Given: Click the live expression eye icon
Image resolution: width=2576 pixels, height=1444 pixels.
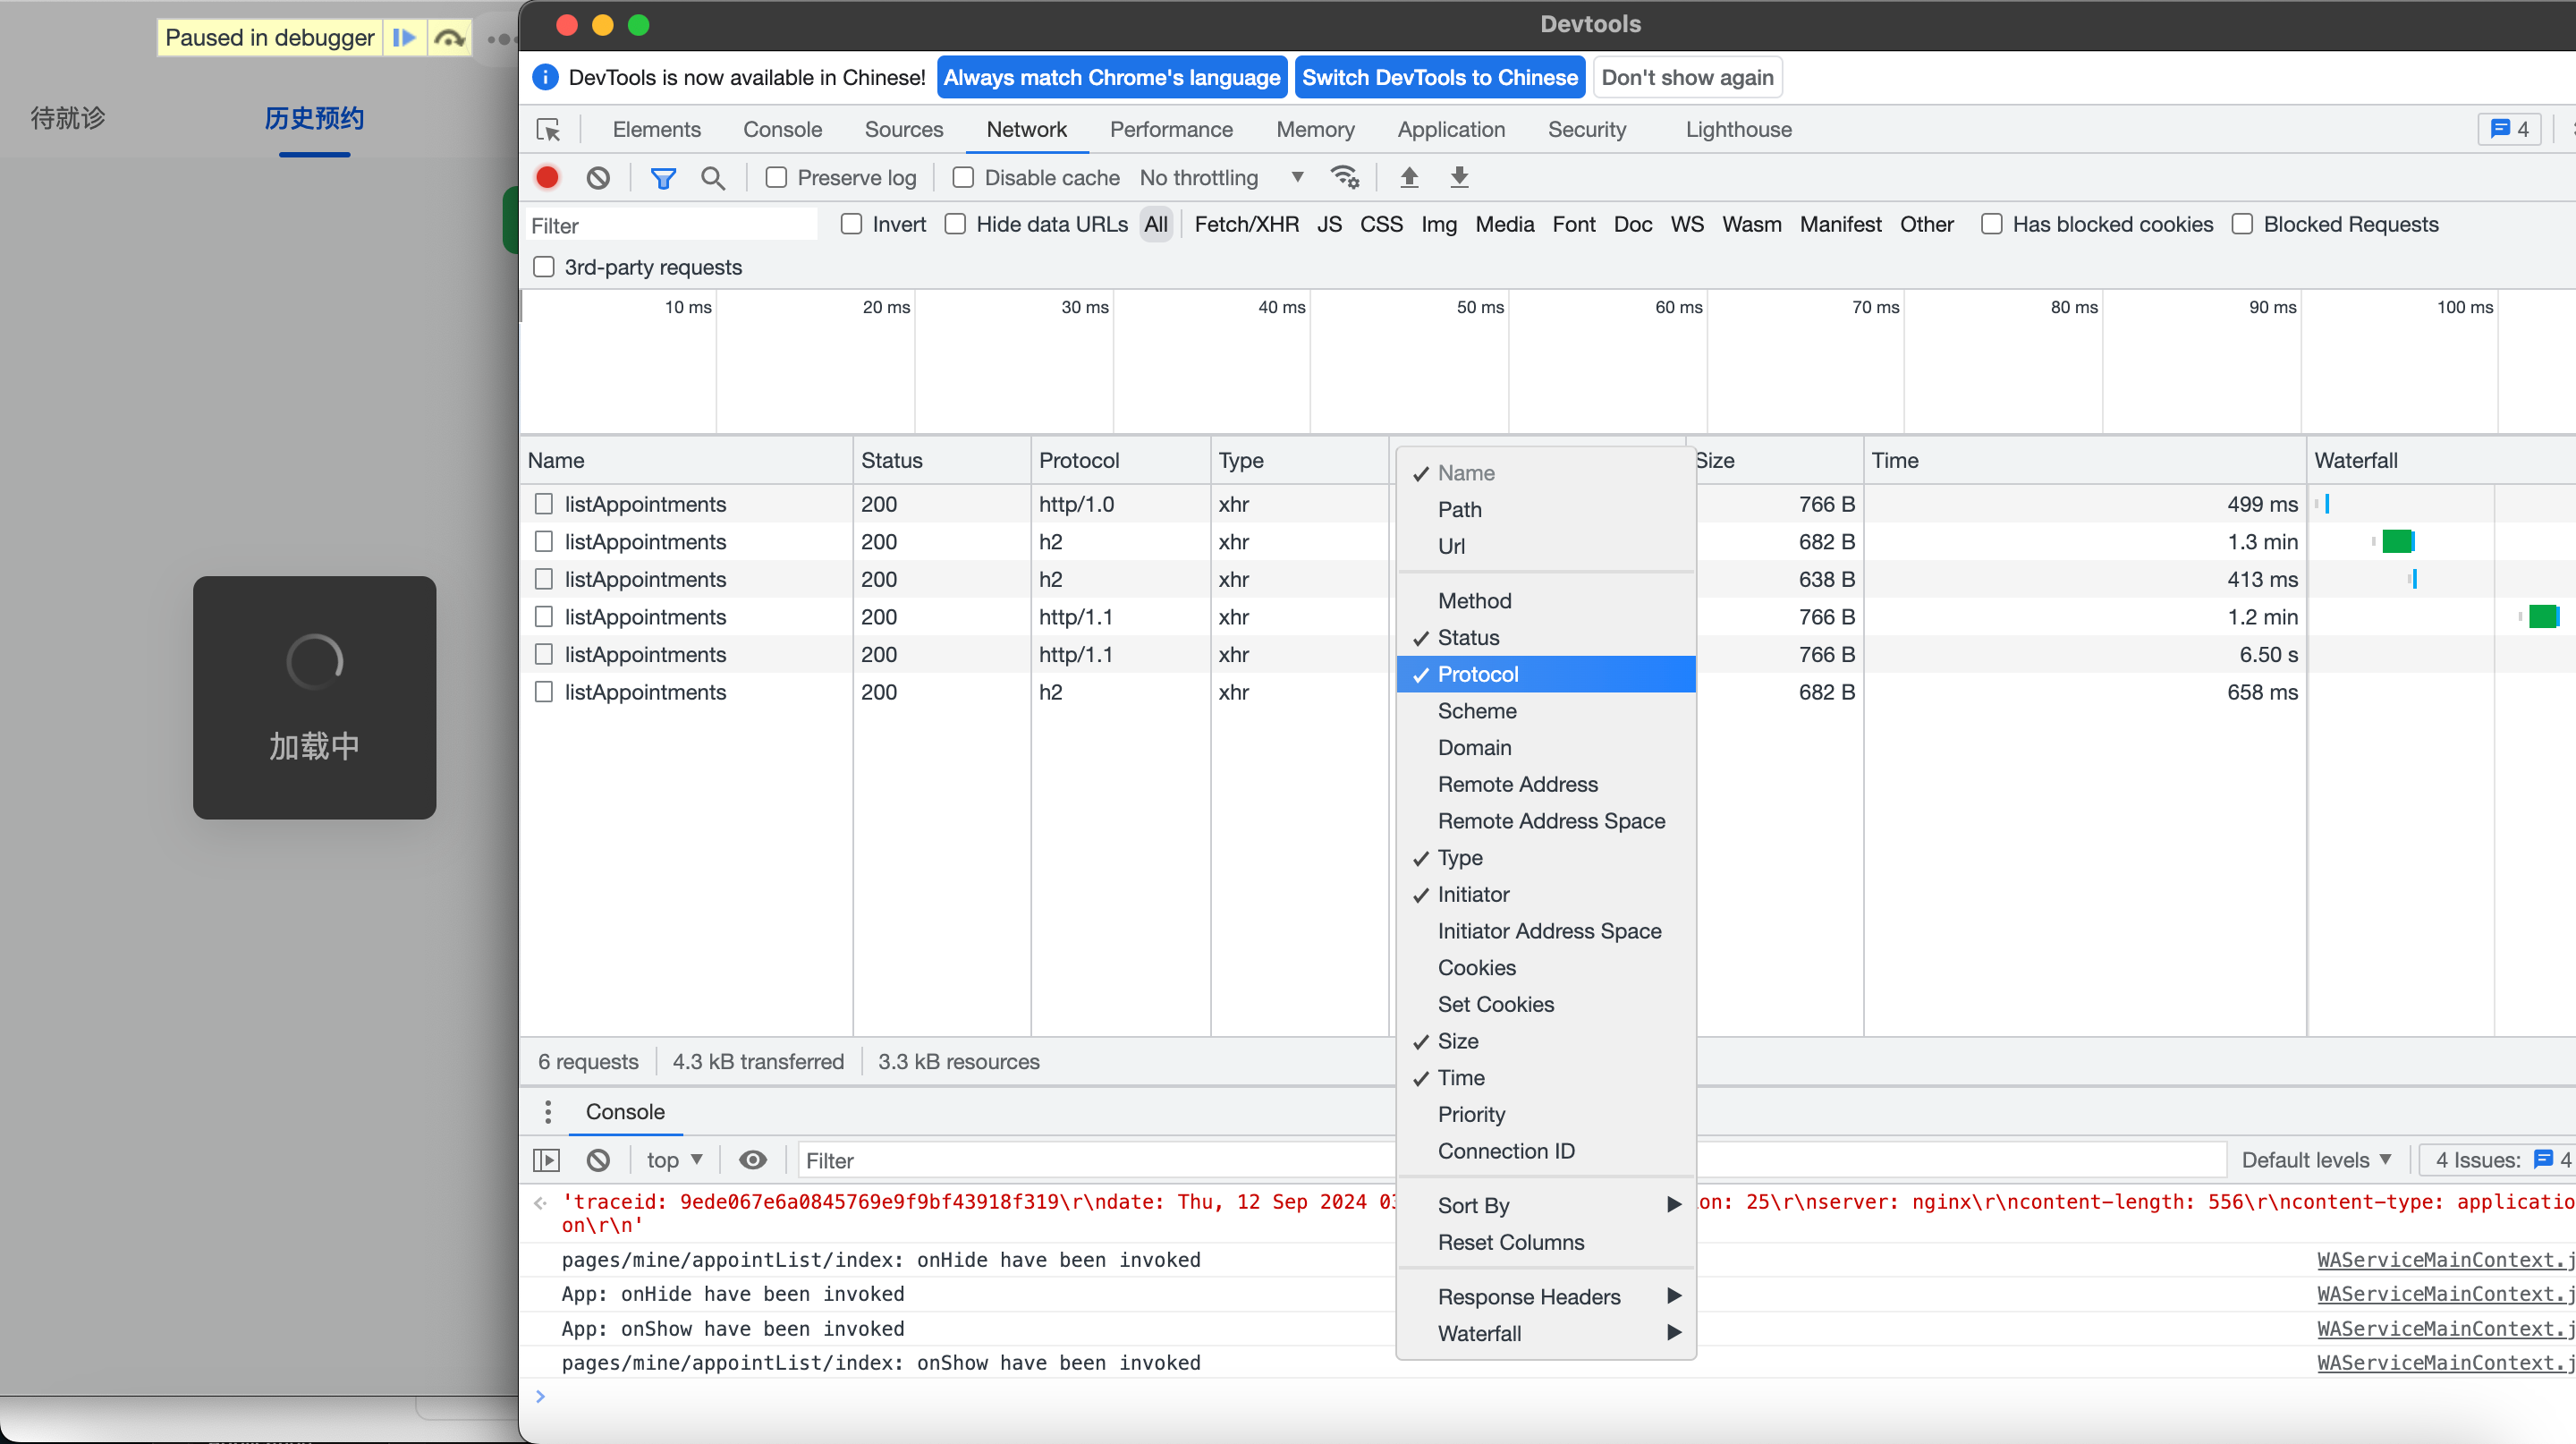Looking at the screenshot, I should click(x=753, y=1160).
